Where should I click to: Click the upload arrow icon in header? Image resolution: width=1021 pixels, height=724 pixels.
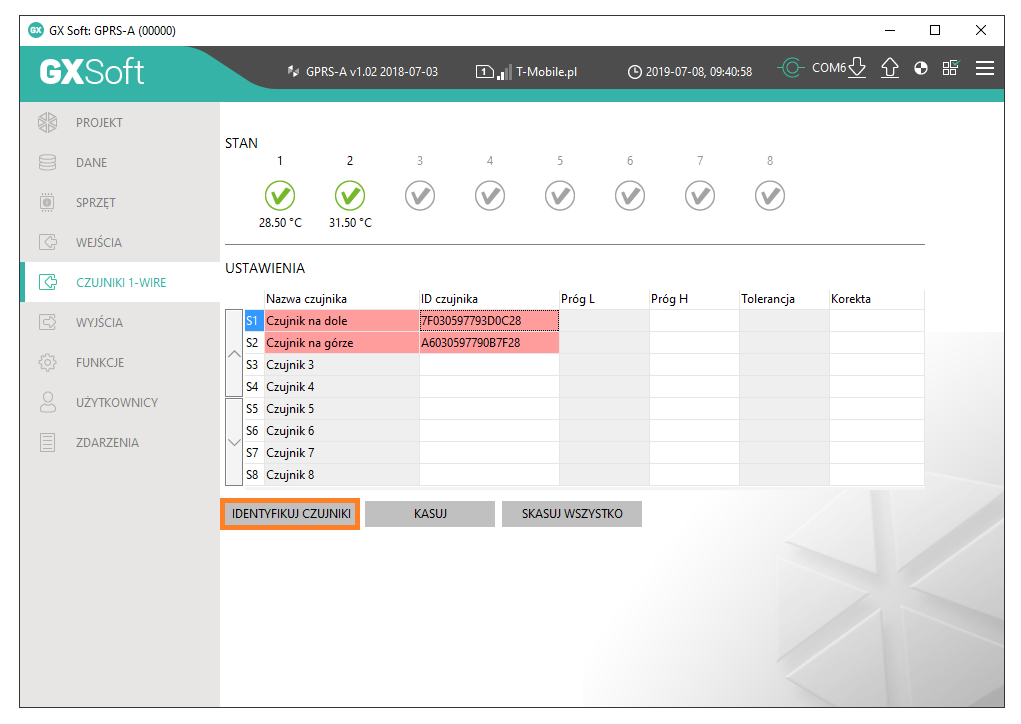click(x=889, y=68)
